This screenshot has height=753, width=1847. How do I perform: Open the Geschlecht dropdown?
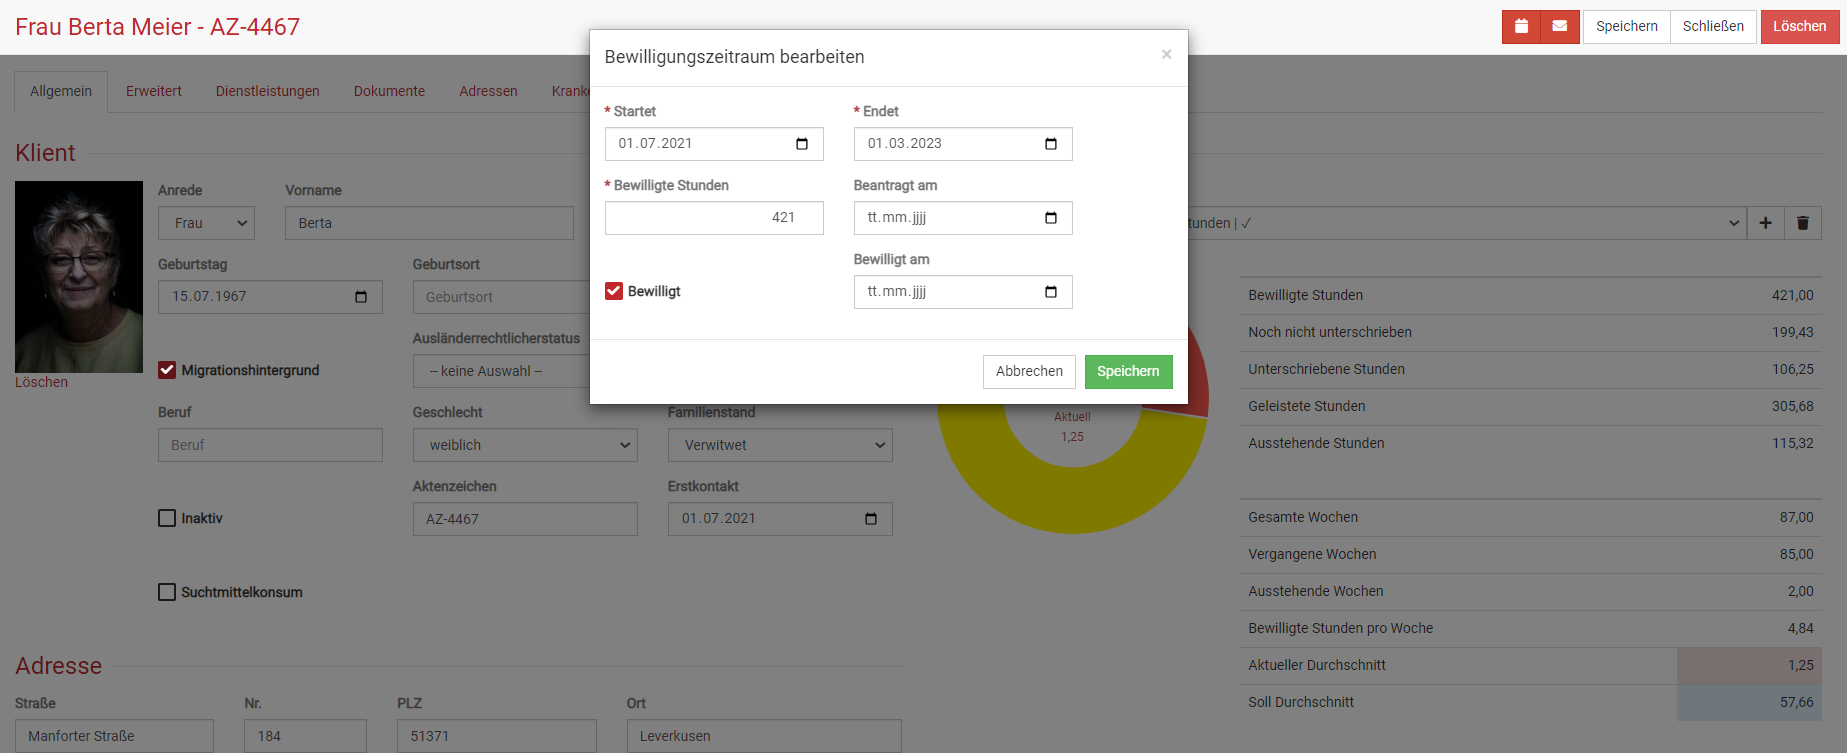pos(524,445)
